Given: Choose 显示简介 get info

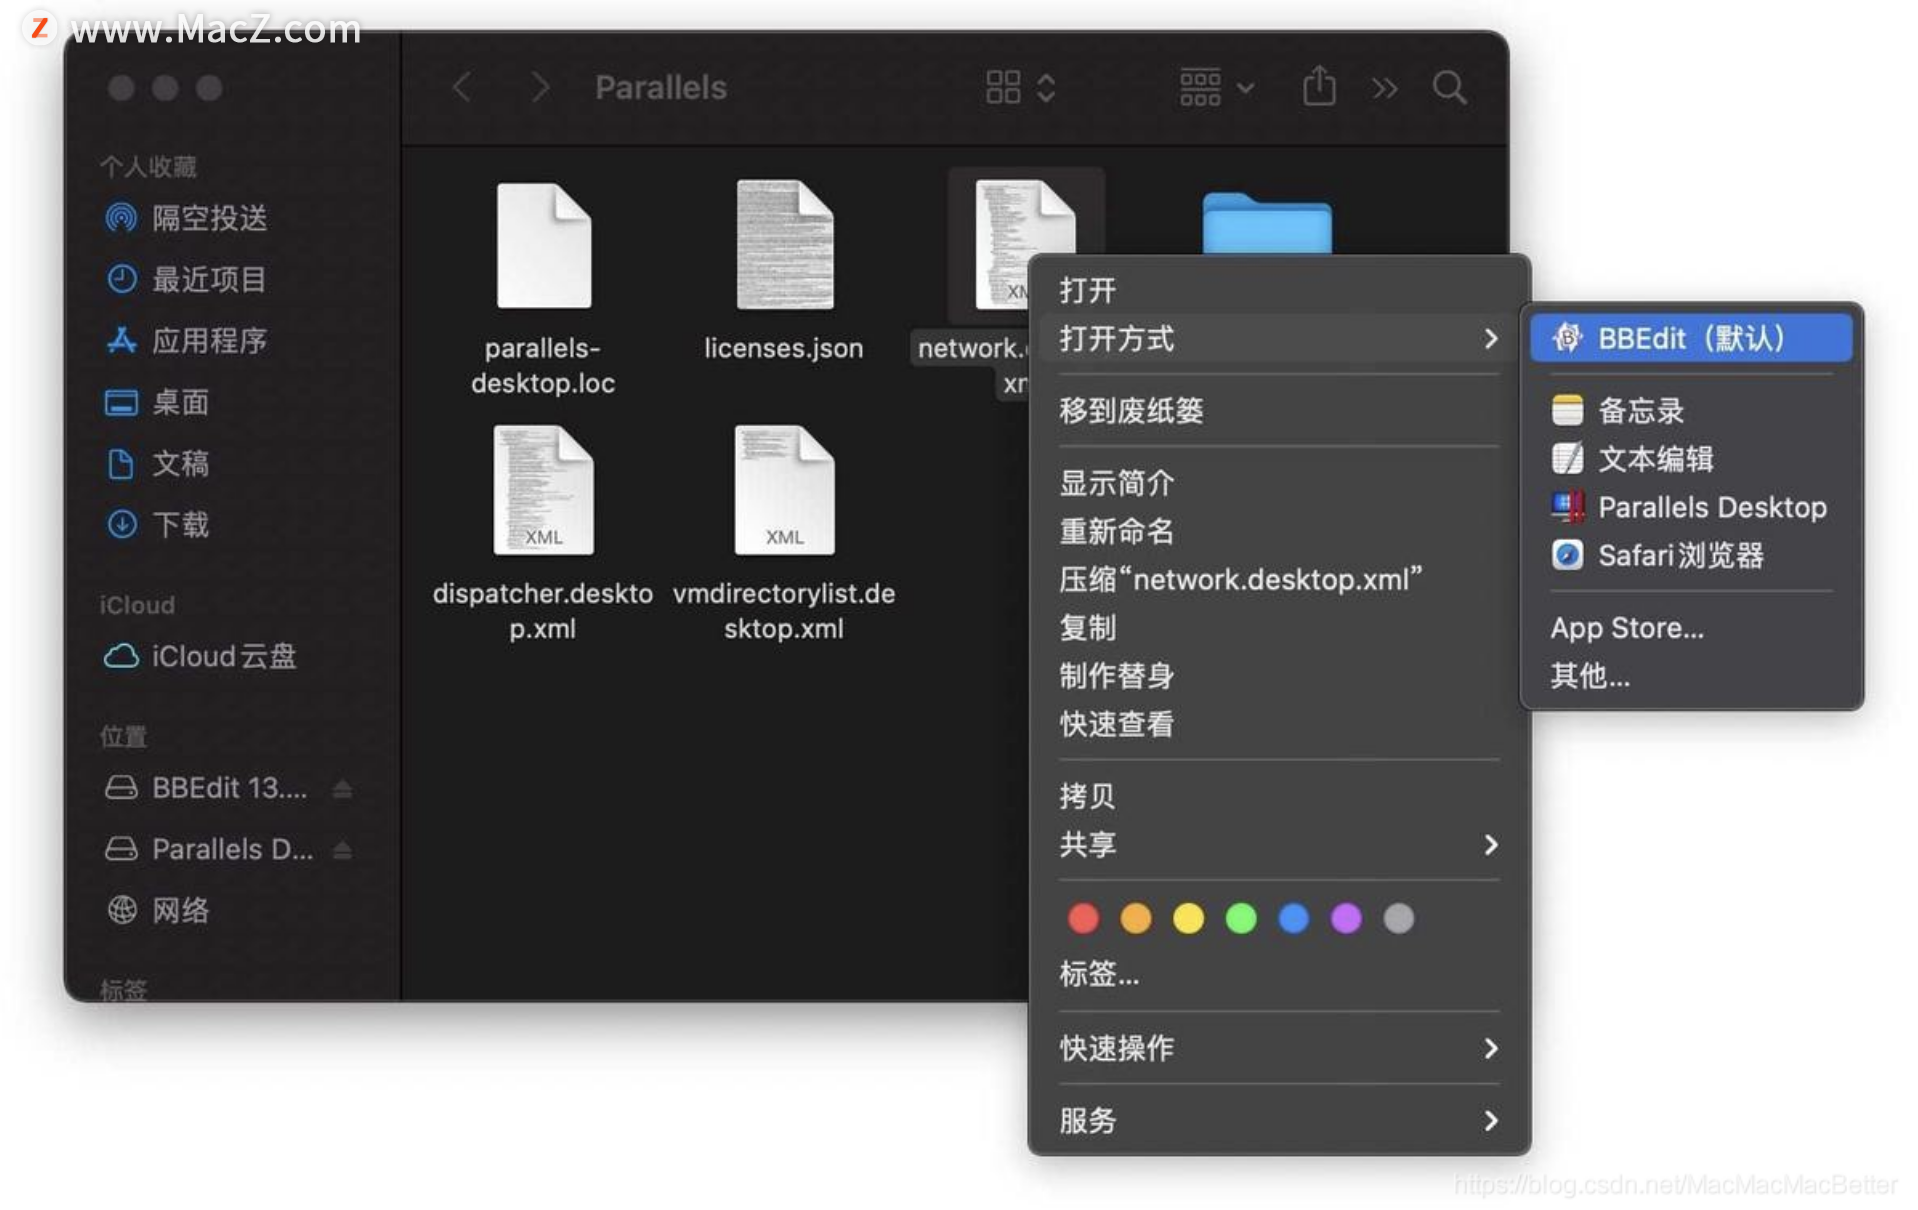Looking at the screenshot, I should tap(1279, 483).
